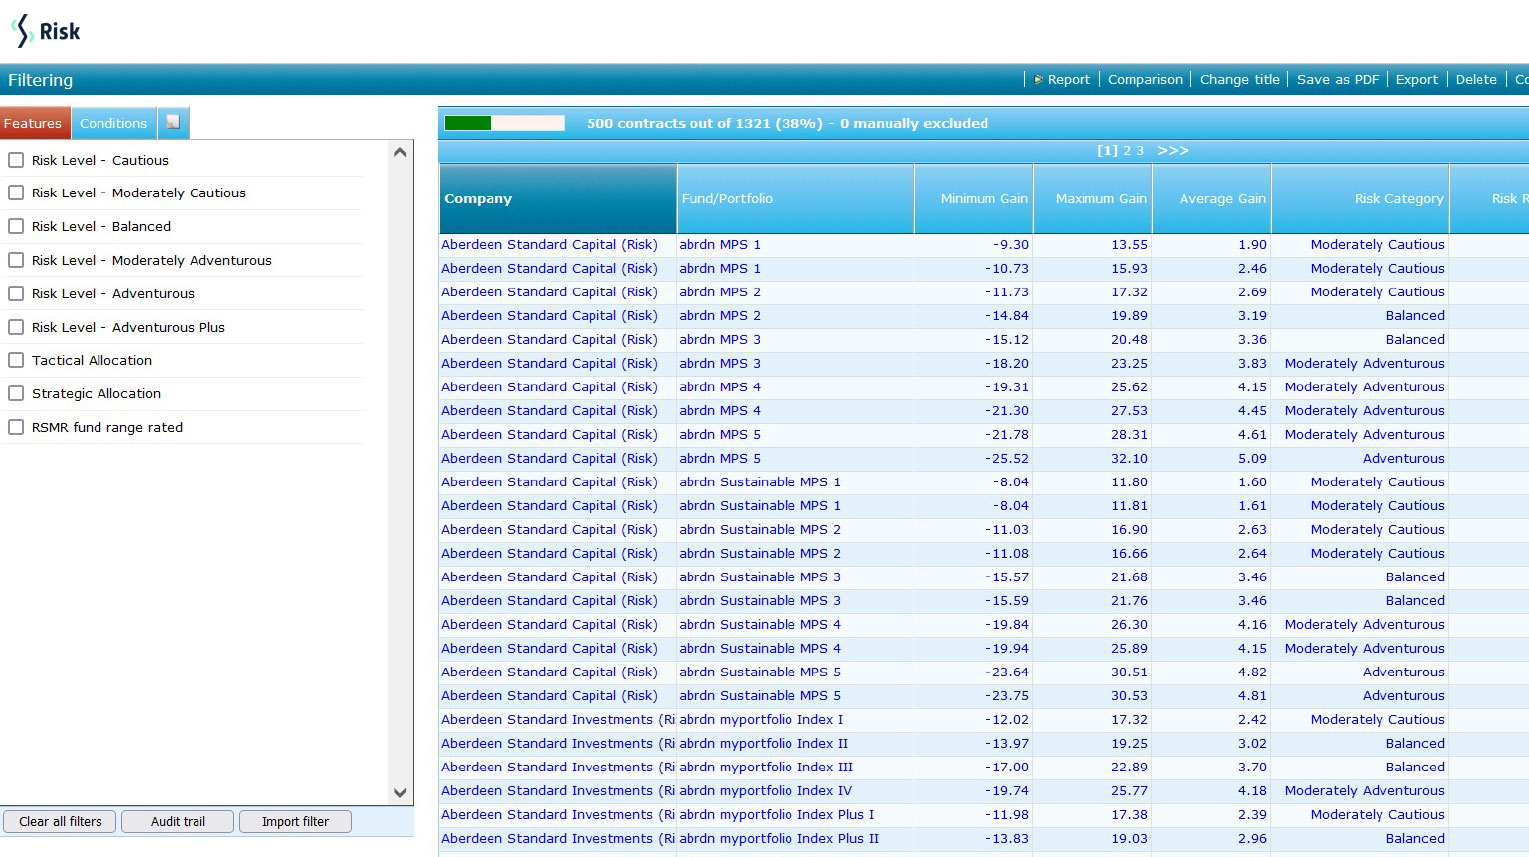
Task: Toggle Risk Level - Moderately Adventurous checkbox
Action: tap(16, 260)
